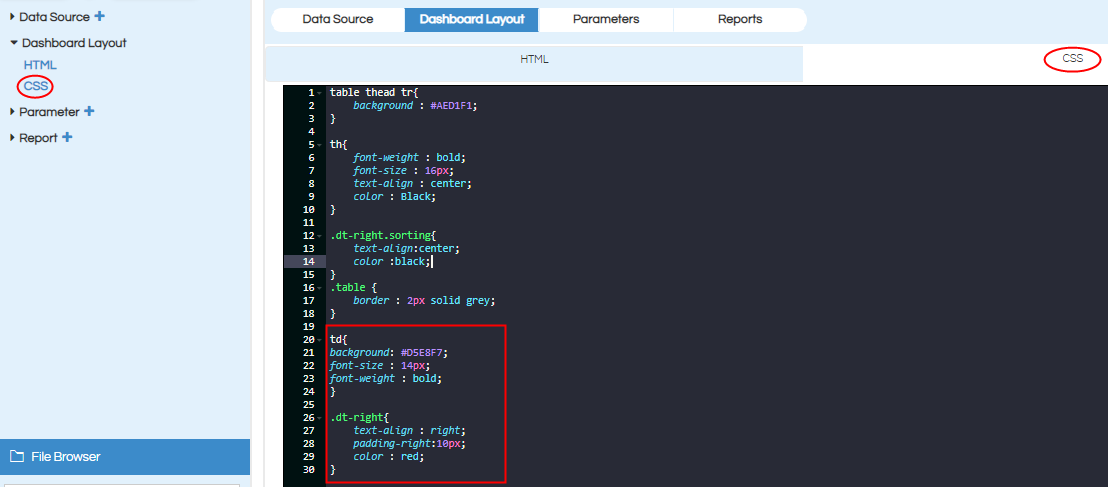This screenshot has width=1108, height=487.
Task: Click line number 25 in the gutter
Action: pos(309,404)
